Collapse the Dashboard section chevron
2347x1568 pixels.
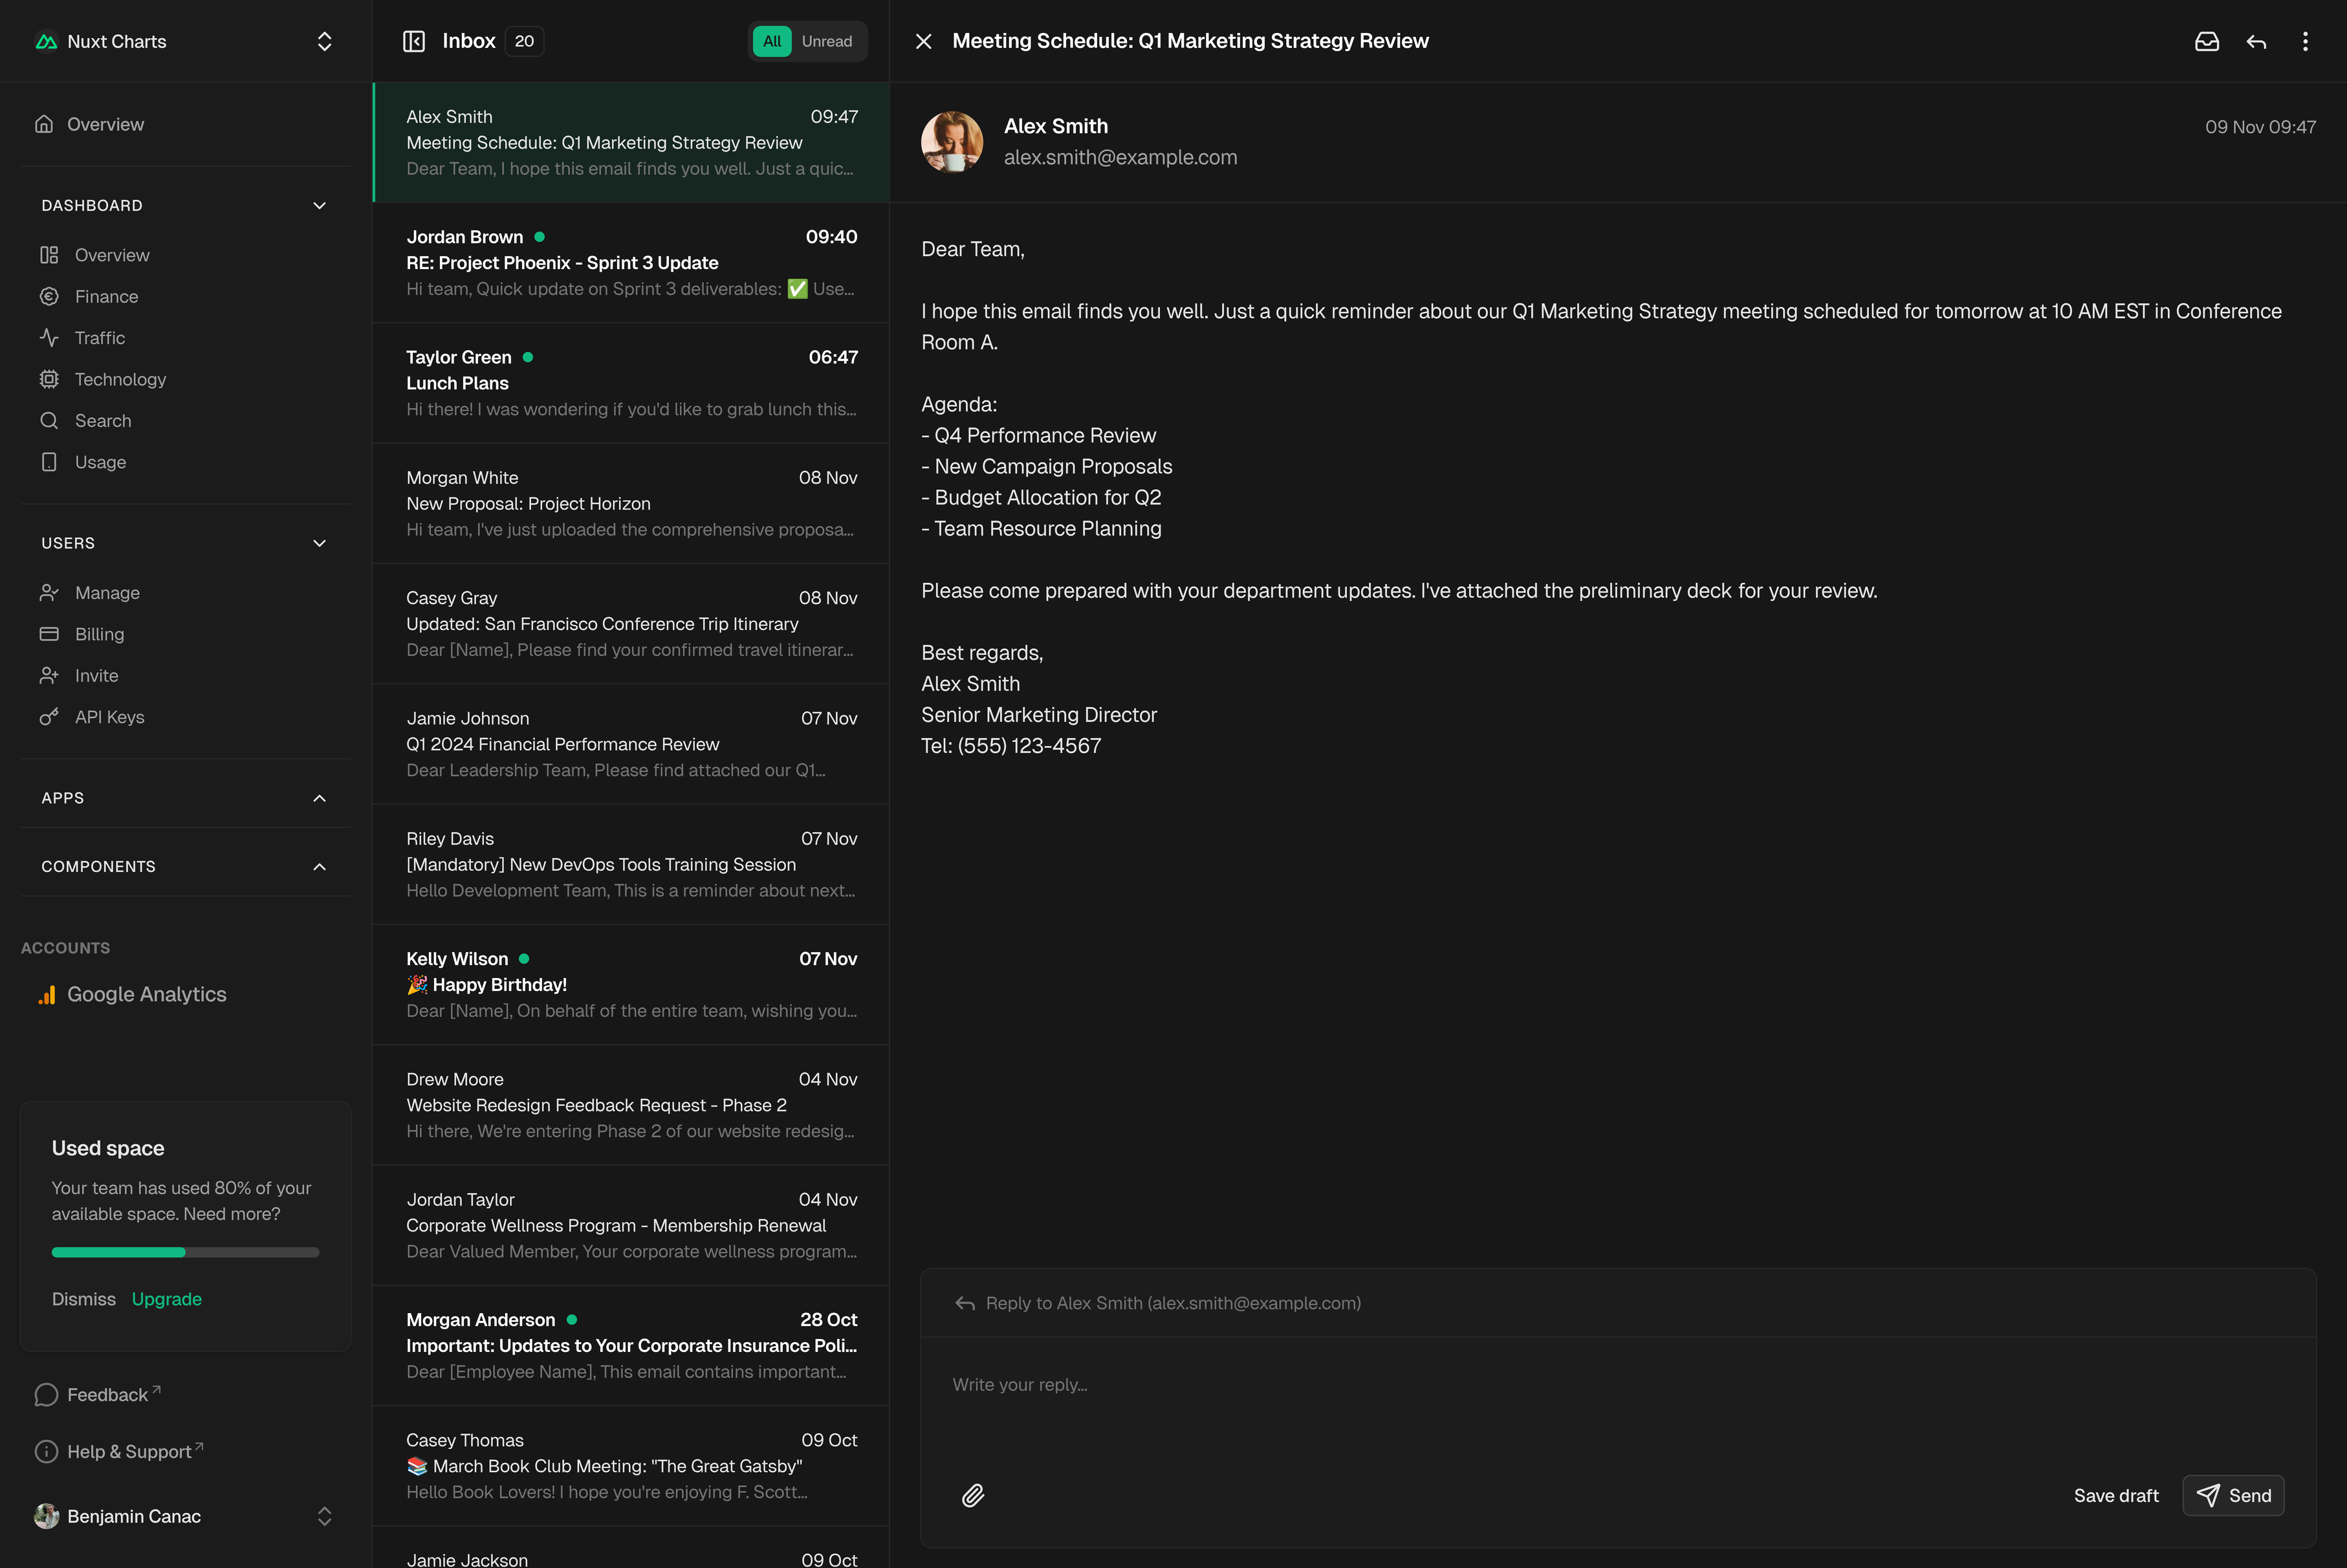pyautogui.click(x=319, y=206)
